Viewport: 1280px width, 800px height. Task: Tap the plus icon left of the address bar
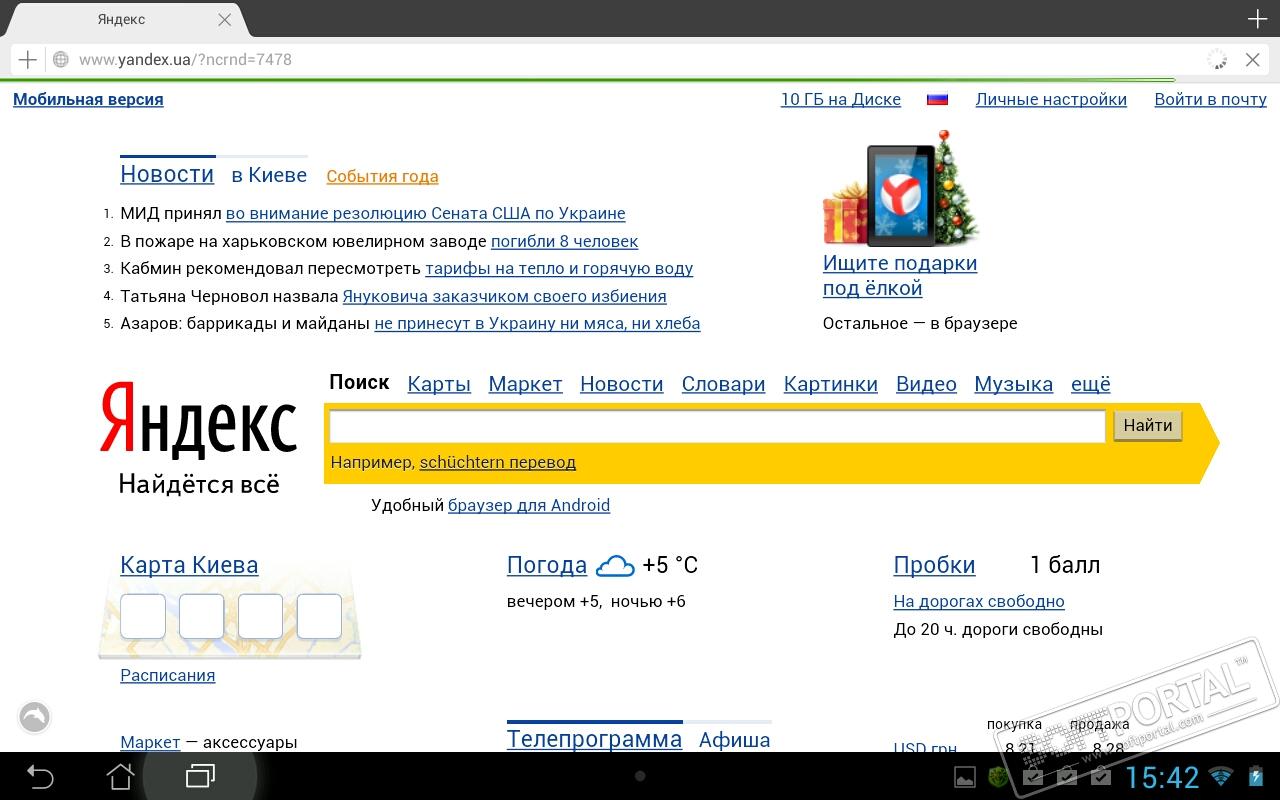[x=27, y=60]
